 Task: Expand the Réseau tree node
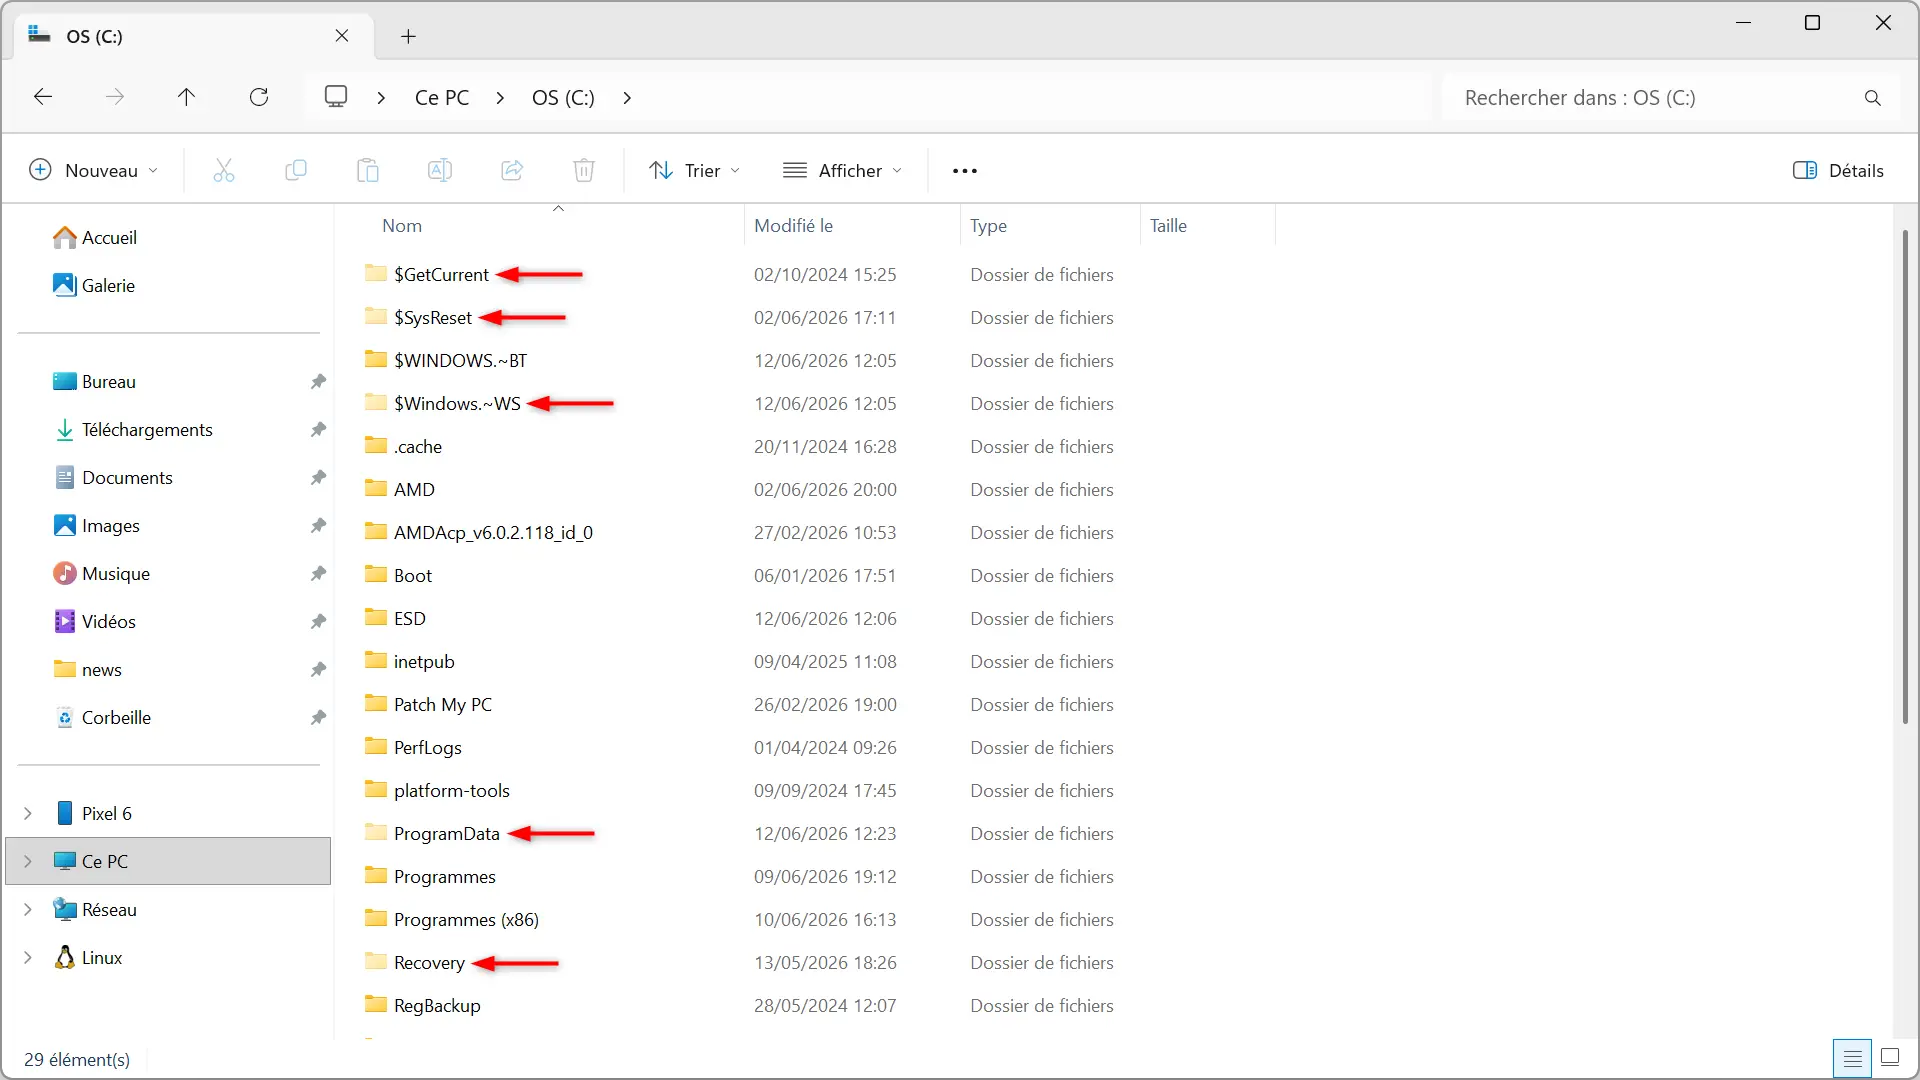(x=28, y=909)
